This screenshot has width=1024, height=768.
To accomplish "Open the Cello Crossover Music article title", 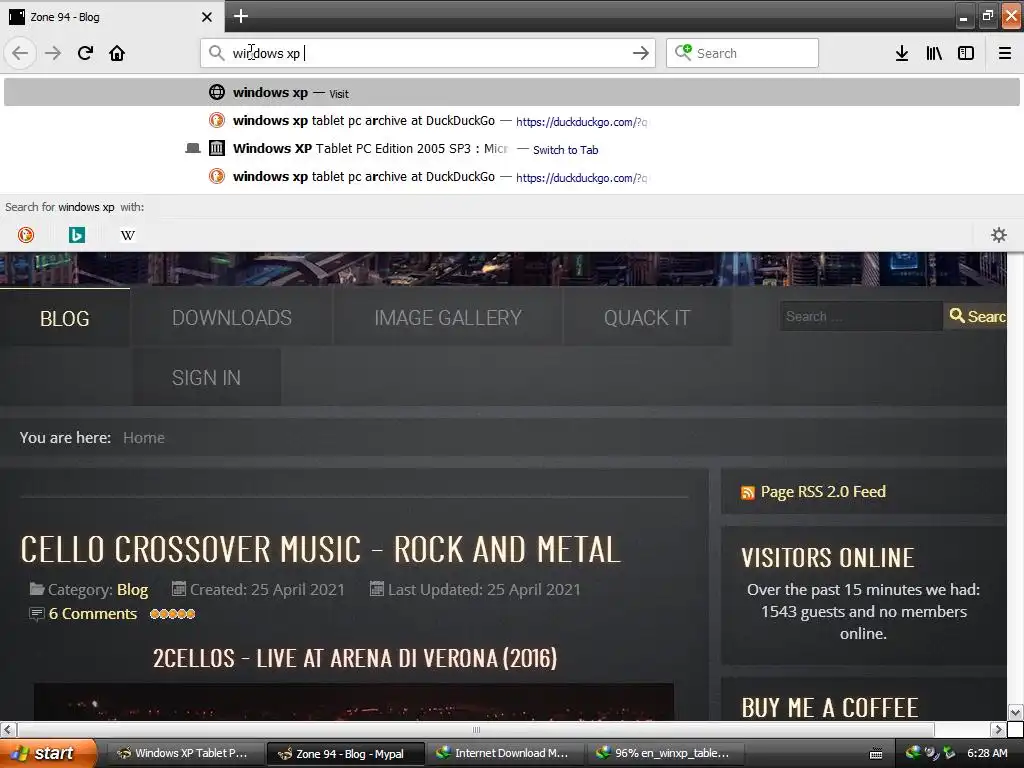I will click(x=321, y=549).
